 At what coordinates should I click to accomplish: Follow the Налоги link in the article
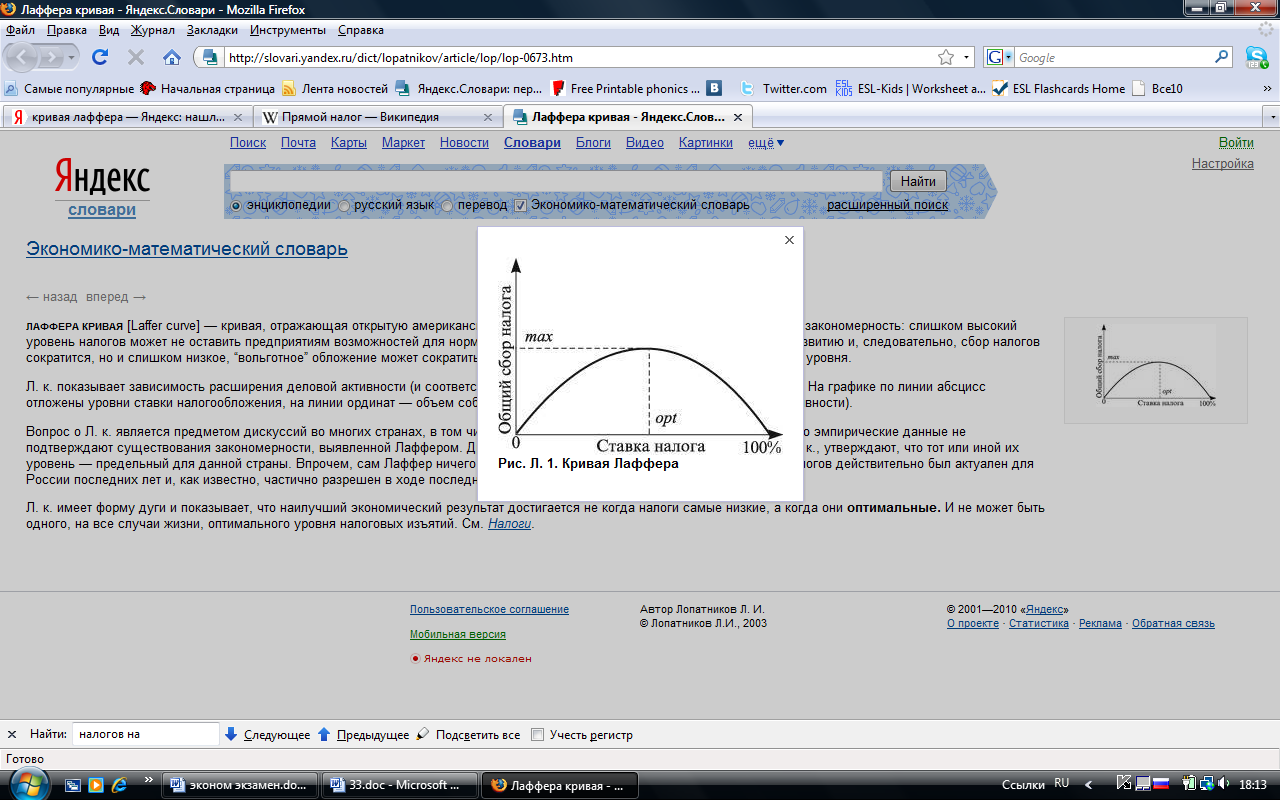[x=509, y=523]
